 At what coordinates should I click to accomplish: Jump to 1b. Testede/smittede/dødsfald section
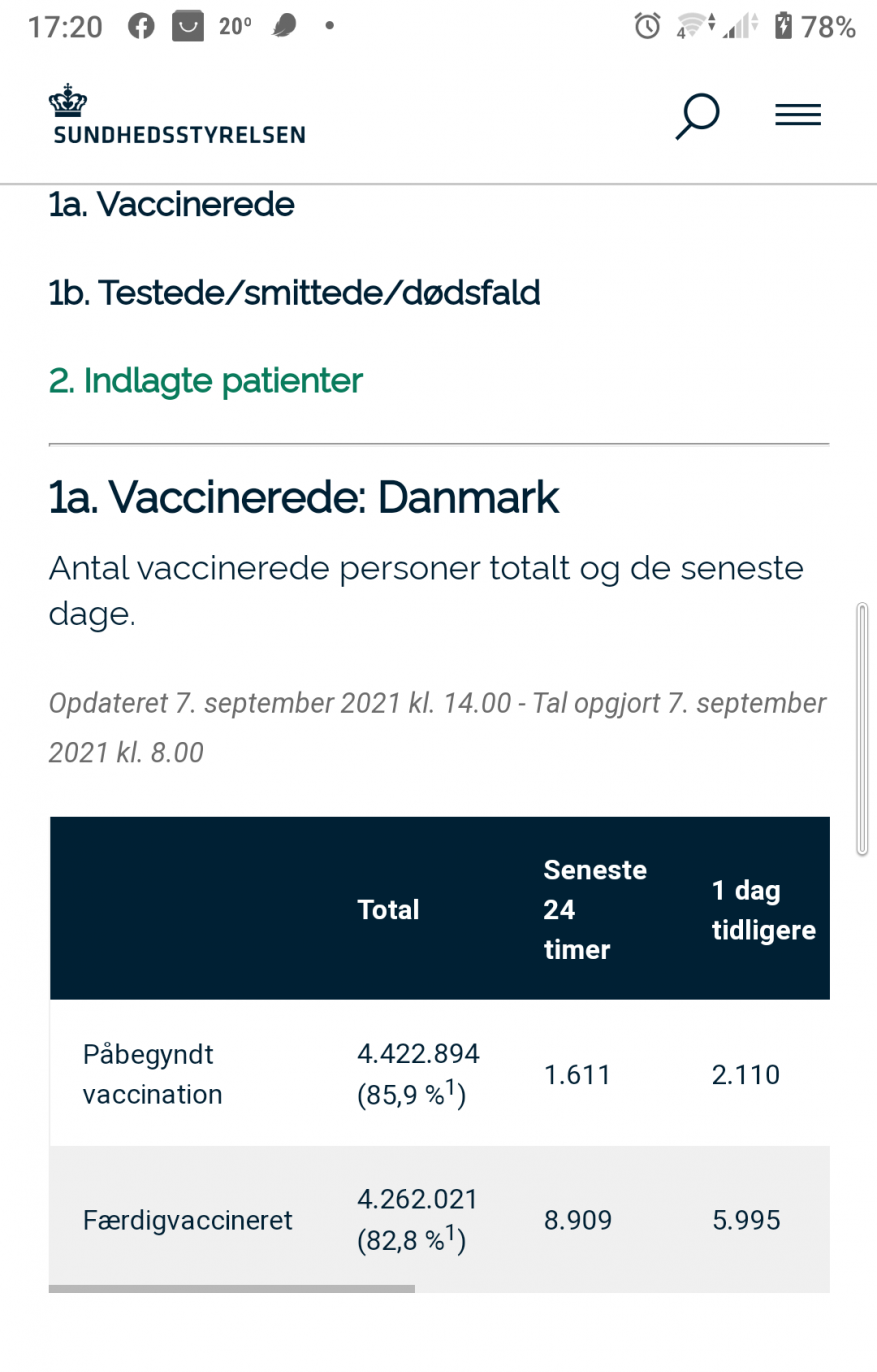click(294, 293)
